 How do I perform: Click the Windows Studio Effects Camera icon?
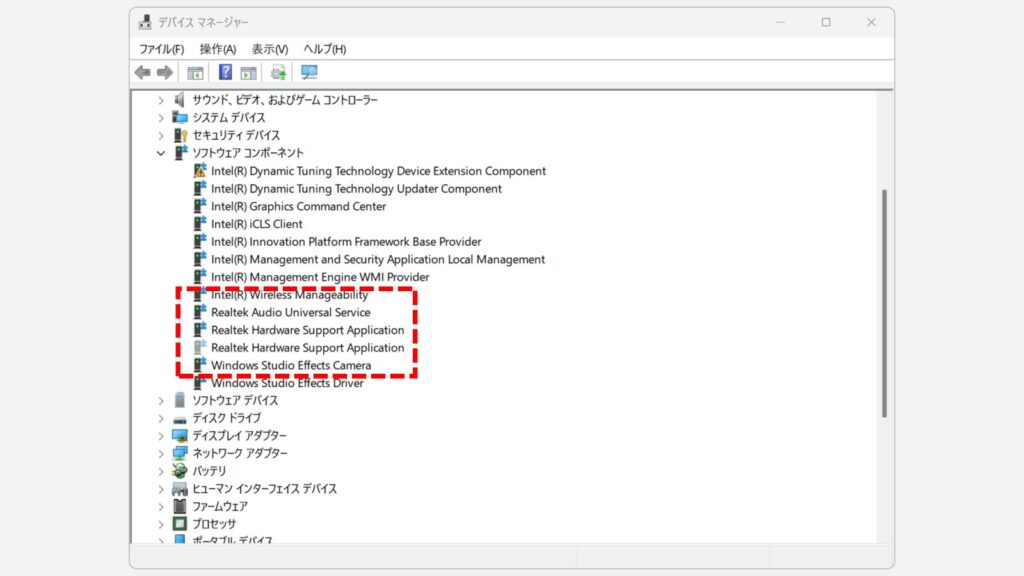[x=200, y=365]
